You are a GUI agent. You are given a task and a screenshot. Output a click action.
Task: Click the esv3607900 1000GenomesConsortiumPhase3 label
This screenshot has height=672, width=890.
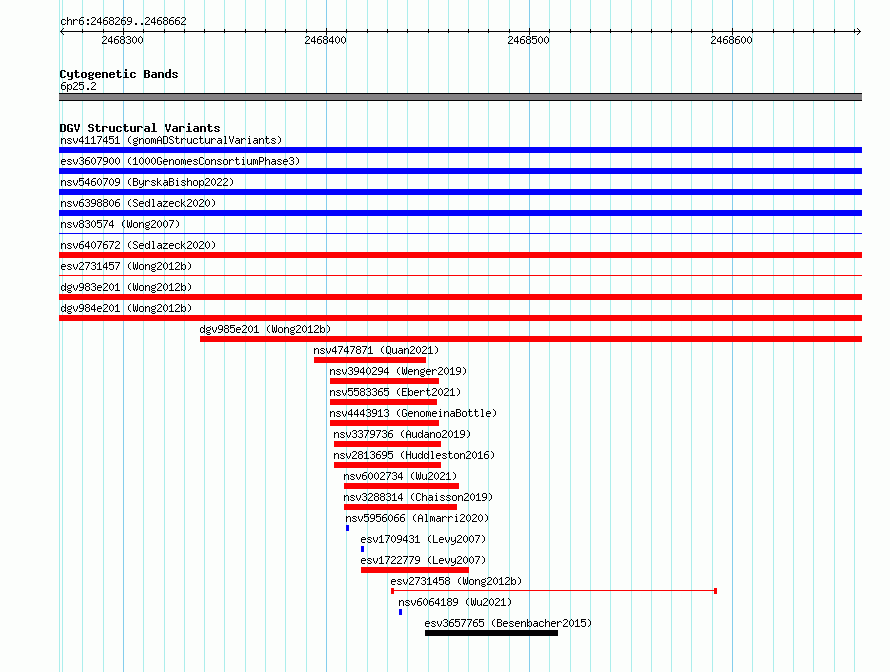(180, 161)
